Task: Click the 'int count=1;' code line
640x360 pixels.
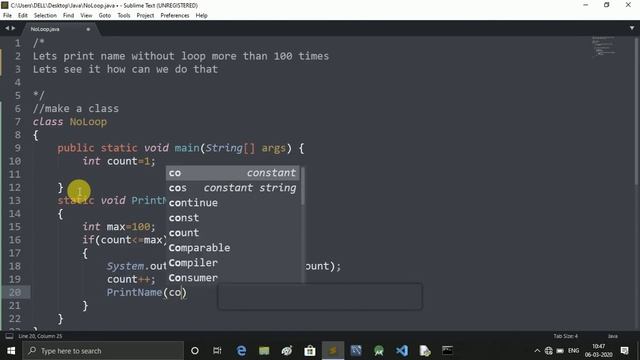Action: [x=119, y=161]
